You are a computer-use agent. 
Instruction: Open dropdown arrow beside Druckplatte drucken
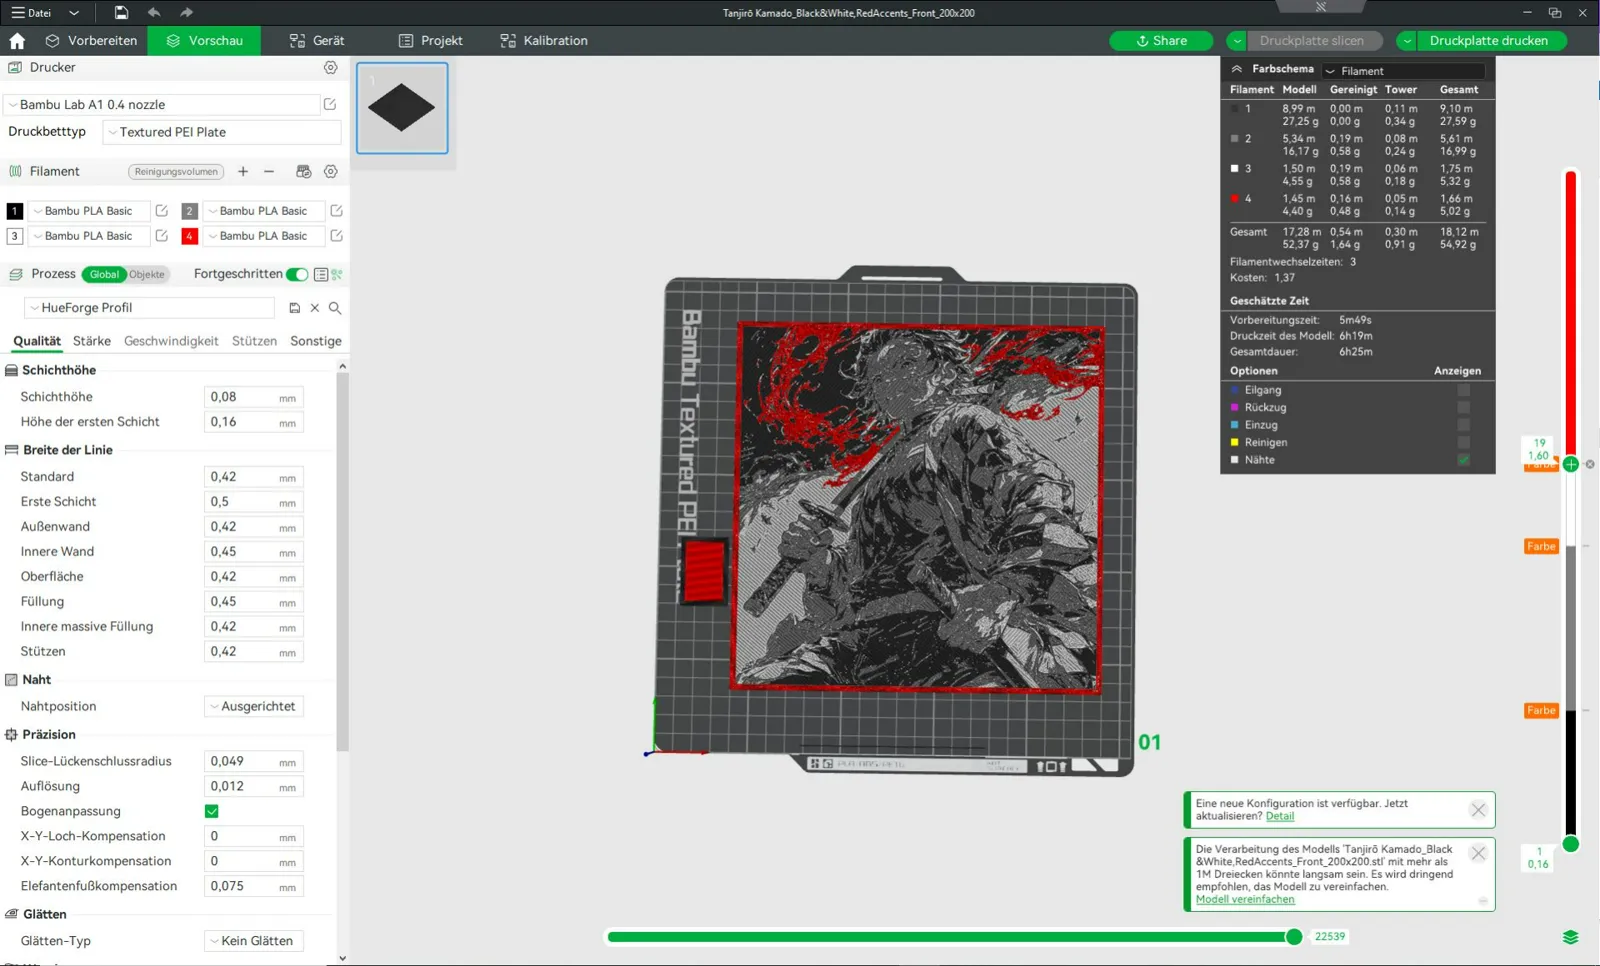pos(1407,41)
